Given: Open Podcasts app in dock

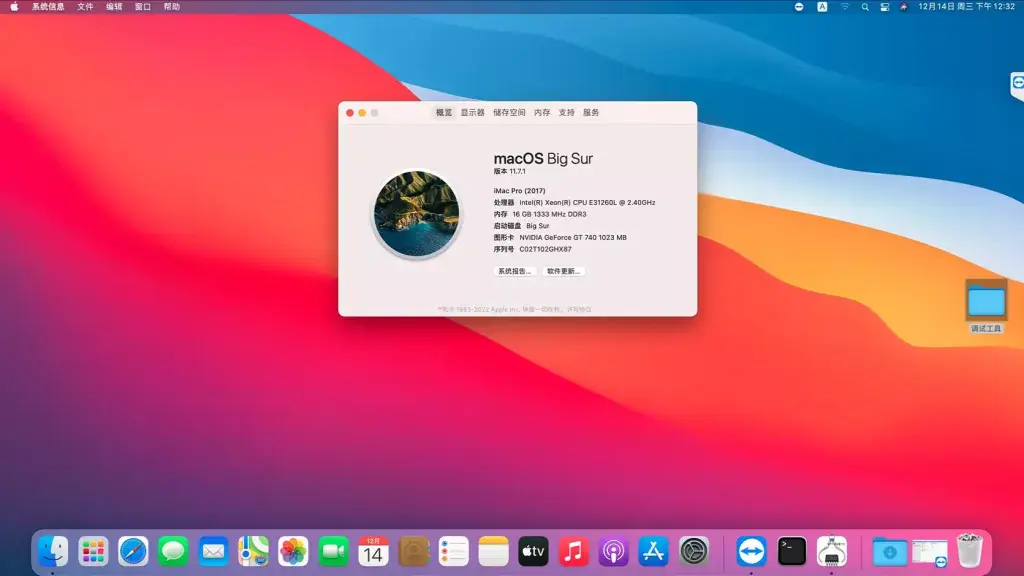Looking at the screenshot, I should [x=613, y=552].
